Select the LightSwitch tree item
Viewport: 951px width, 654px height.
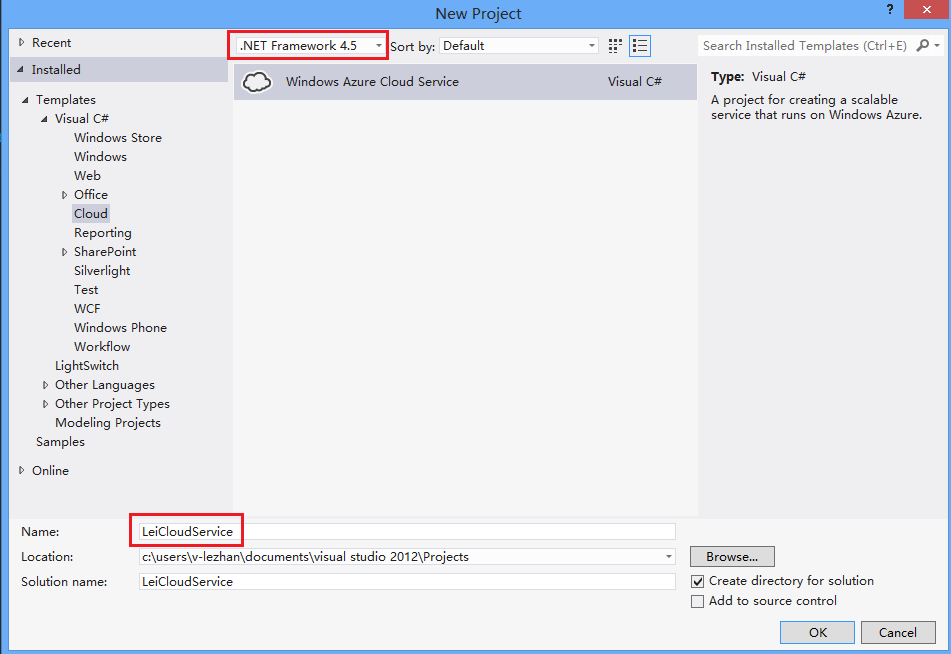pos(87,366)
